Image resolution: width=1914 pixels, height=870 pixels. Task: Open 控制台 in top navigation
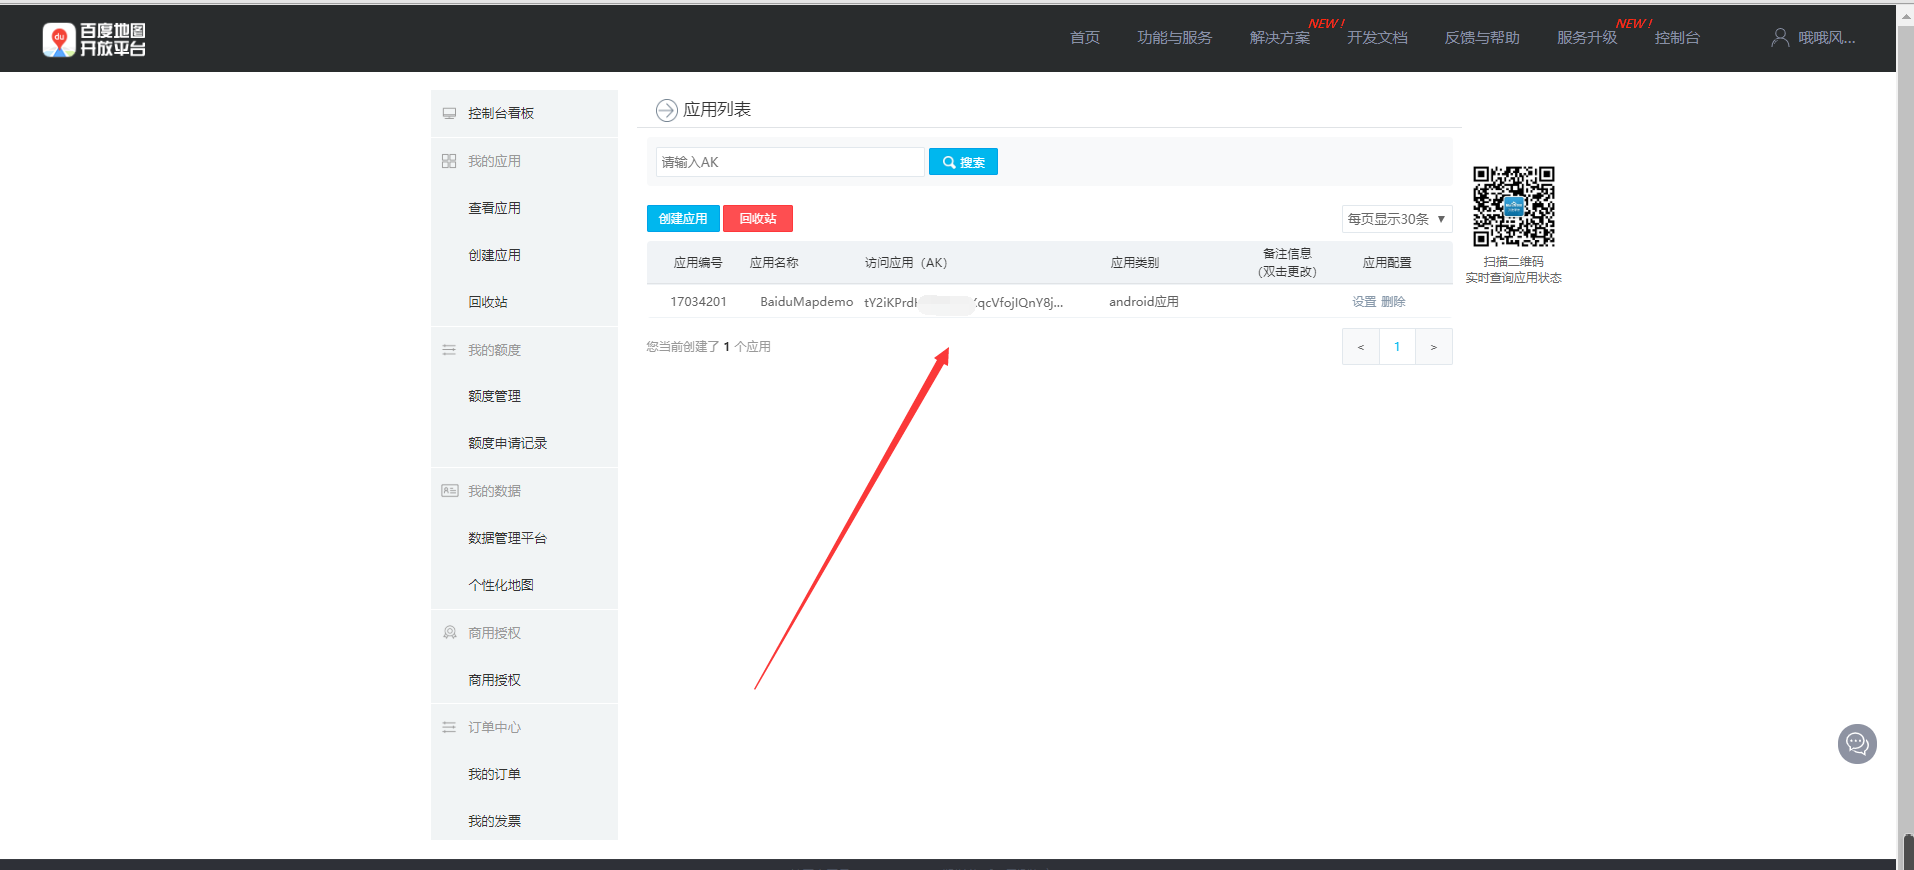point(1677,38)
